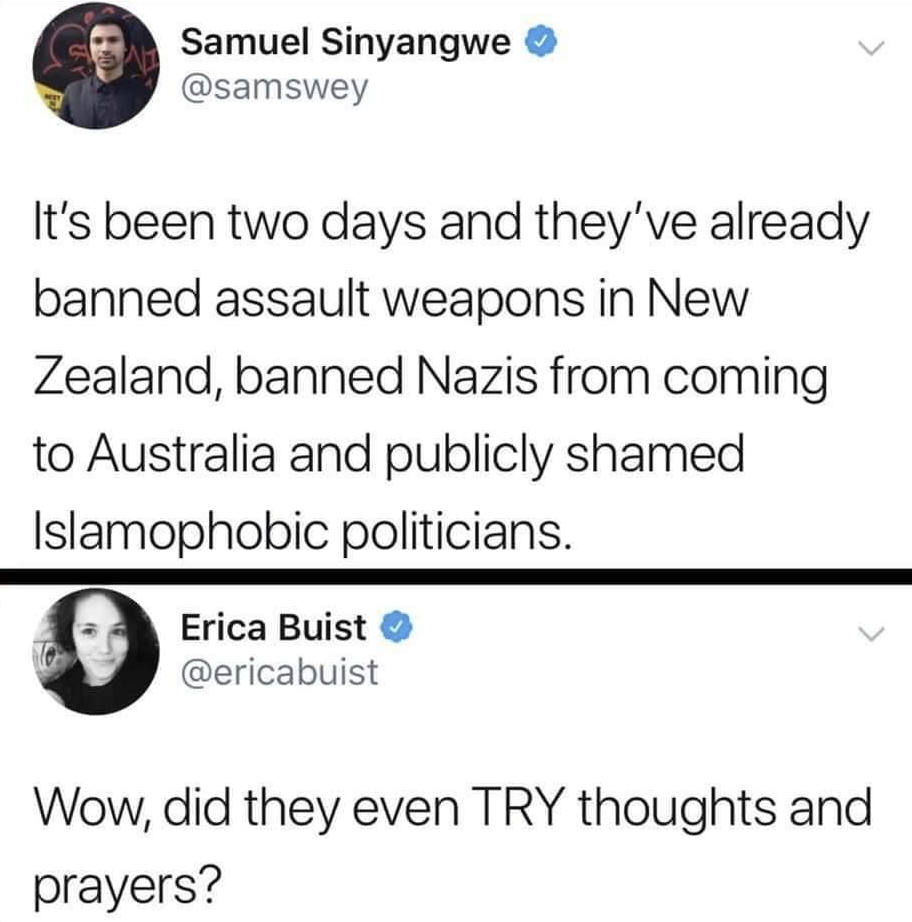Click the word 'Australia' in the tweet
This screenshot has width=912, height=922.
coord(182,453)
